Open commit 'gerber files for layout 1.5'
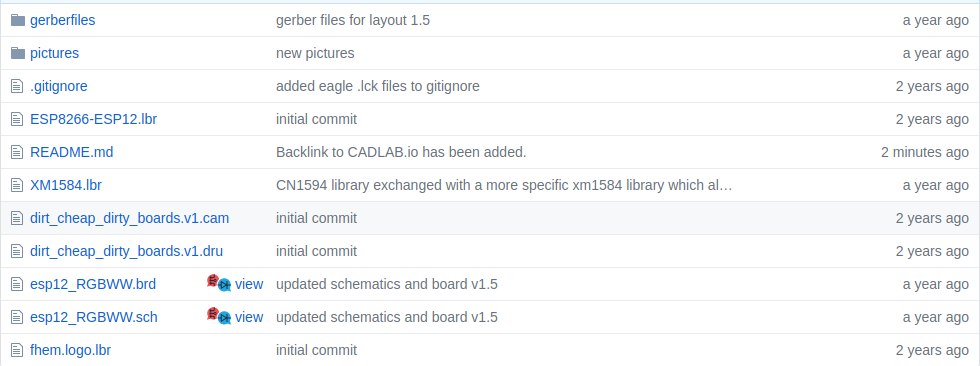980x366 pixels. pos(352,21)
